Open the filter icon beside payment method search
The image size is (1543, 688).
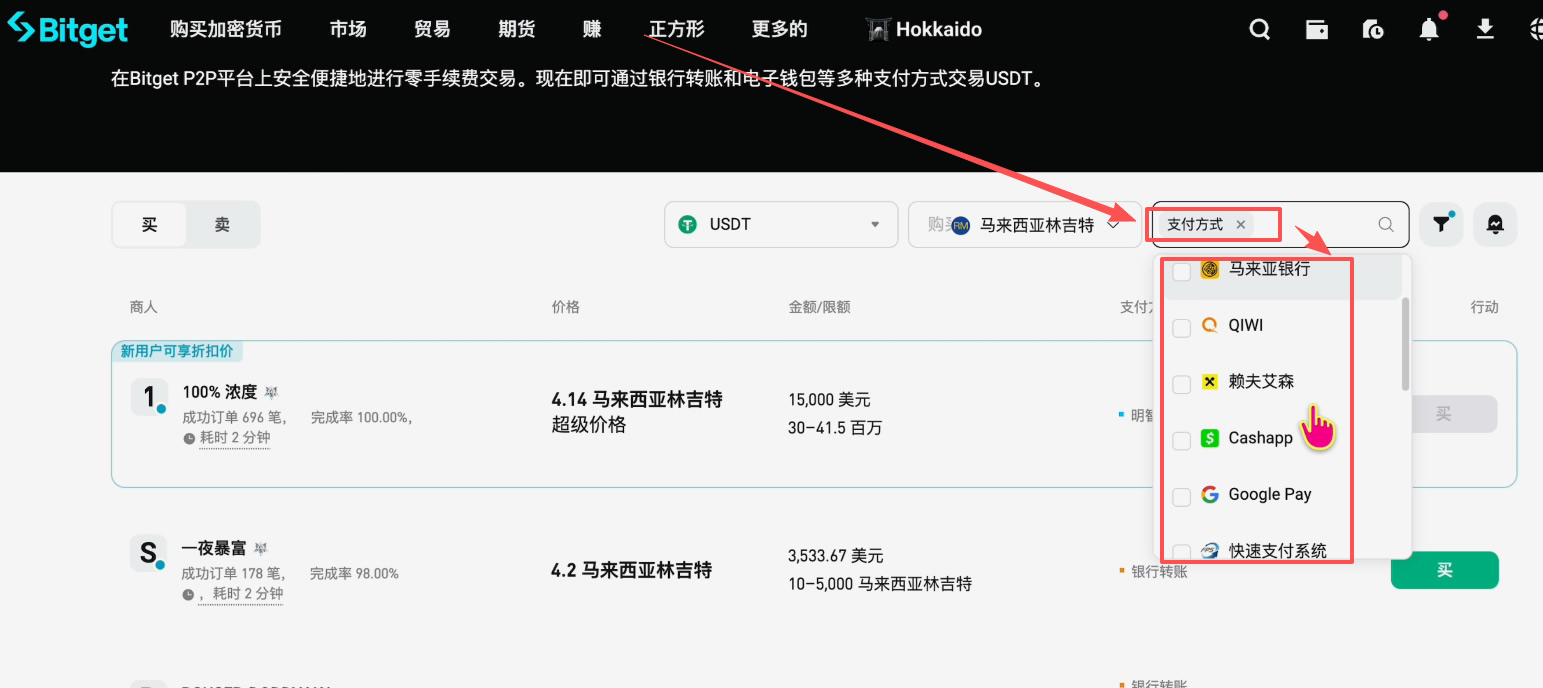click(x=1441, y=224)
